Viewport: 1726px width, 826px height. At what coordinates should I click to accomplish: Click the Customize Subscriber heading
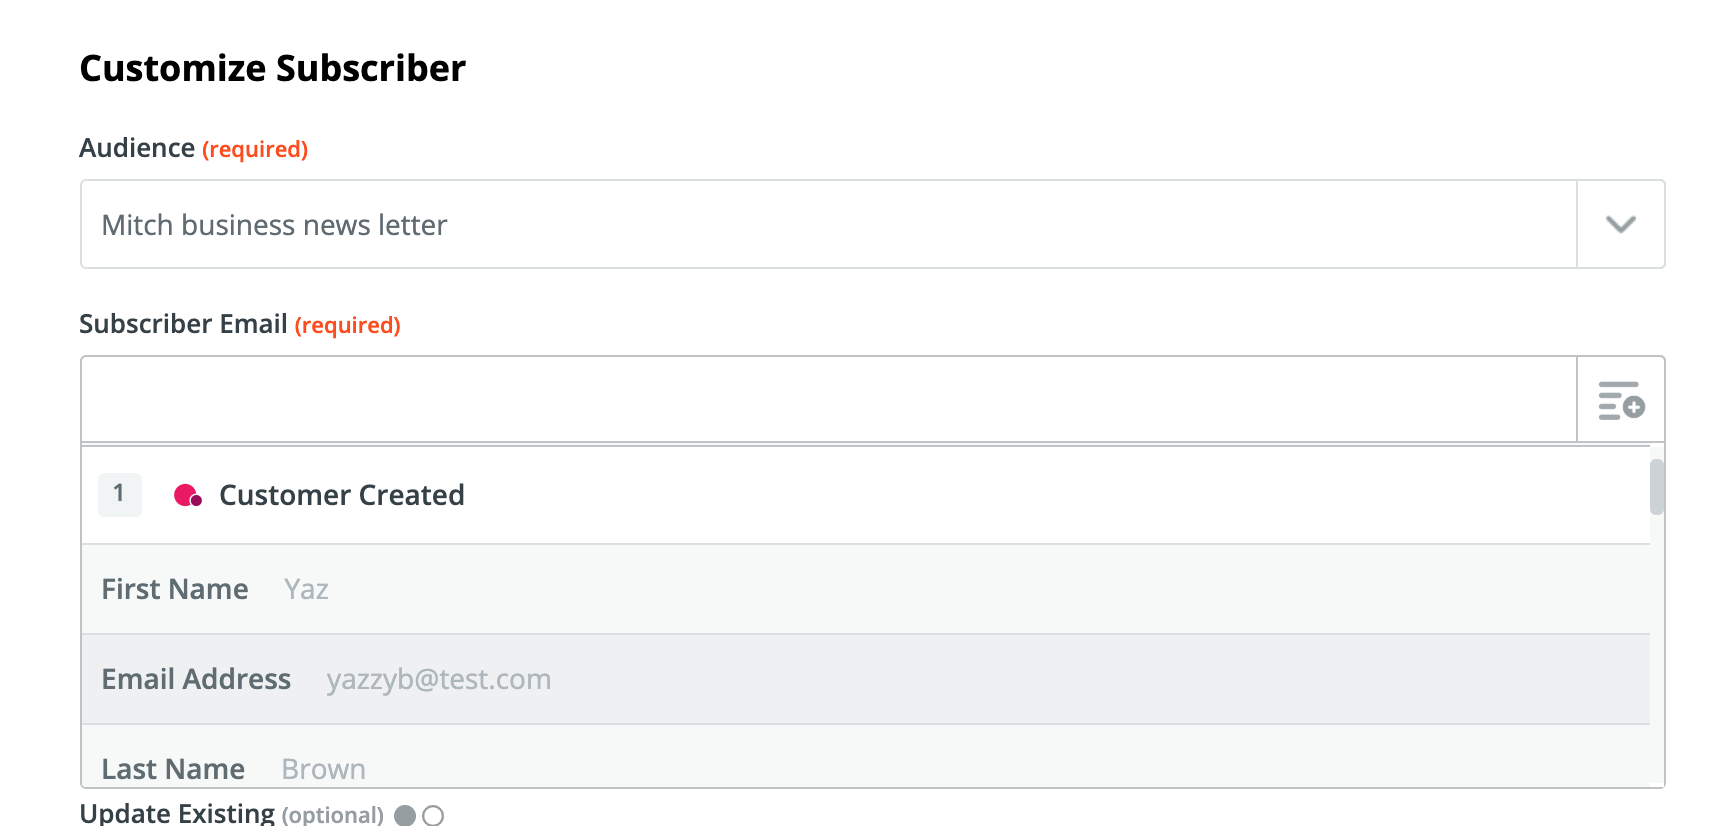(272, 68)
